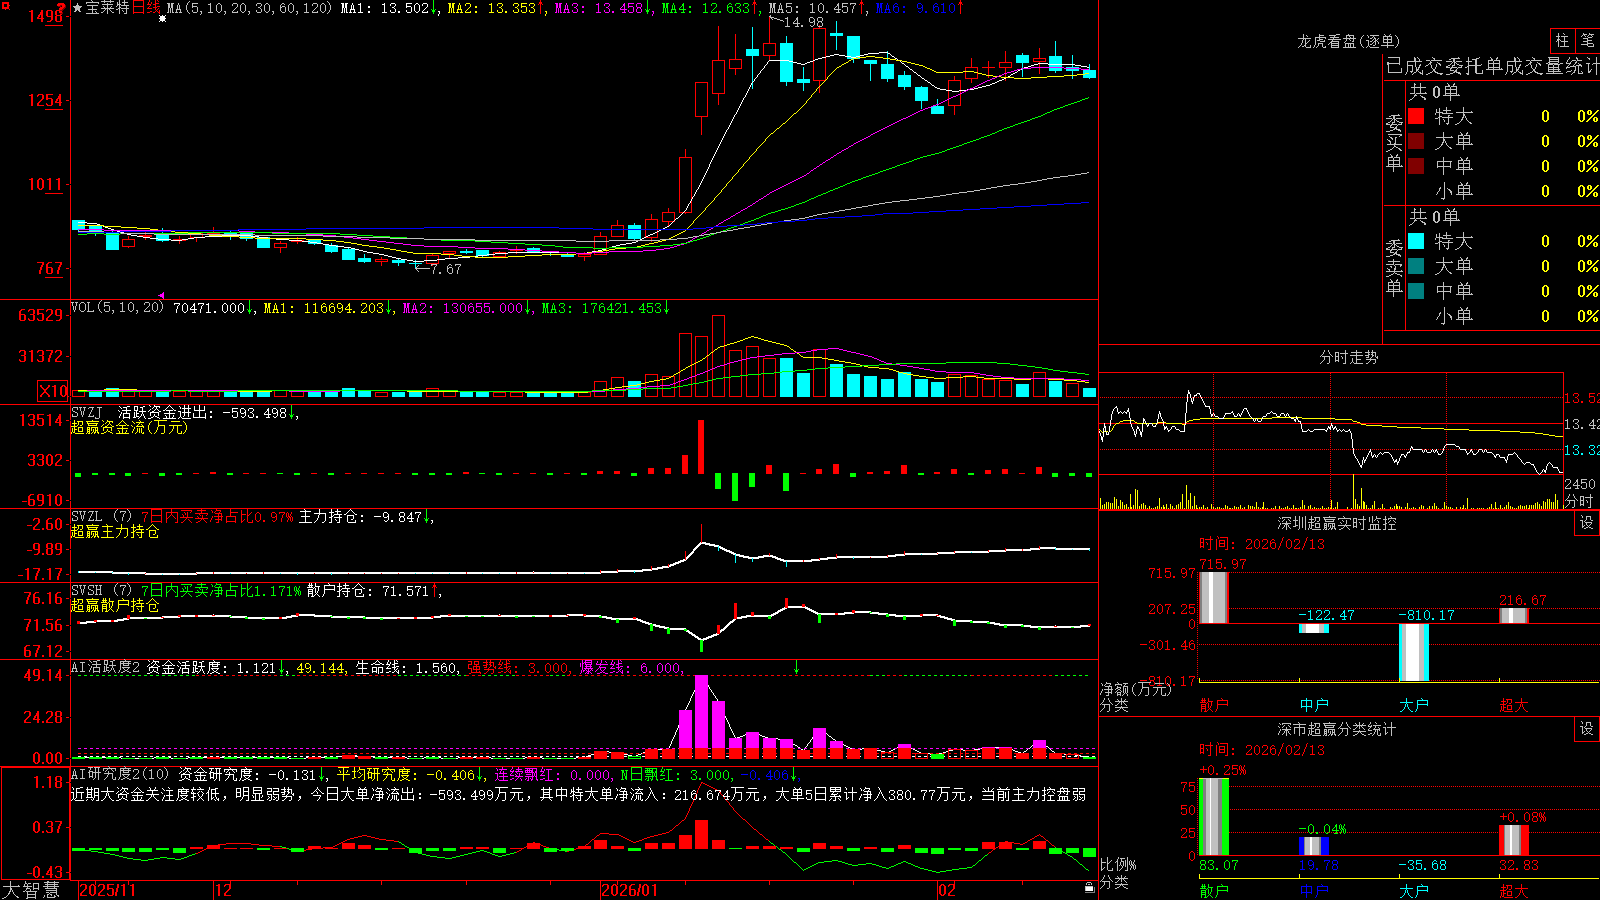1600x900 pixels.
Task: Click 时间: 2026/02/13 in 深圳超赢实时监控
Action: [1262, 544]
